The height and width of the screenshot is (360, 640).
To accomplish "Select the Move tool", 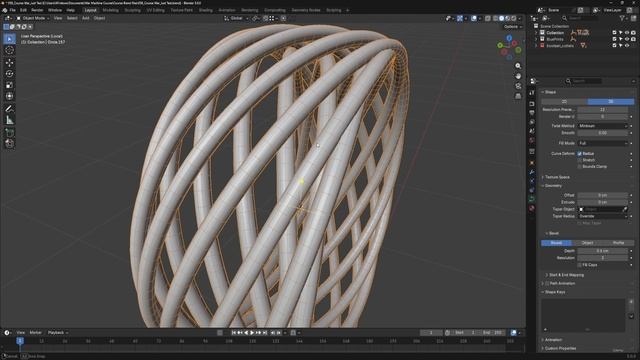I will tap(9, 62).
